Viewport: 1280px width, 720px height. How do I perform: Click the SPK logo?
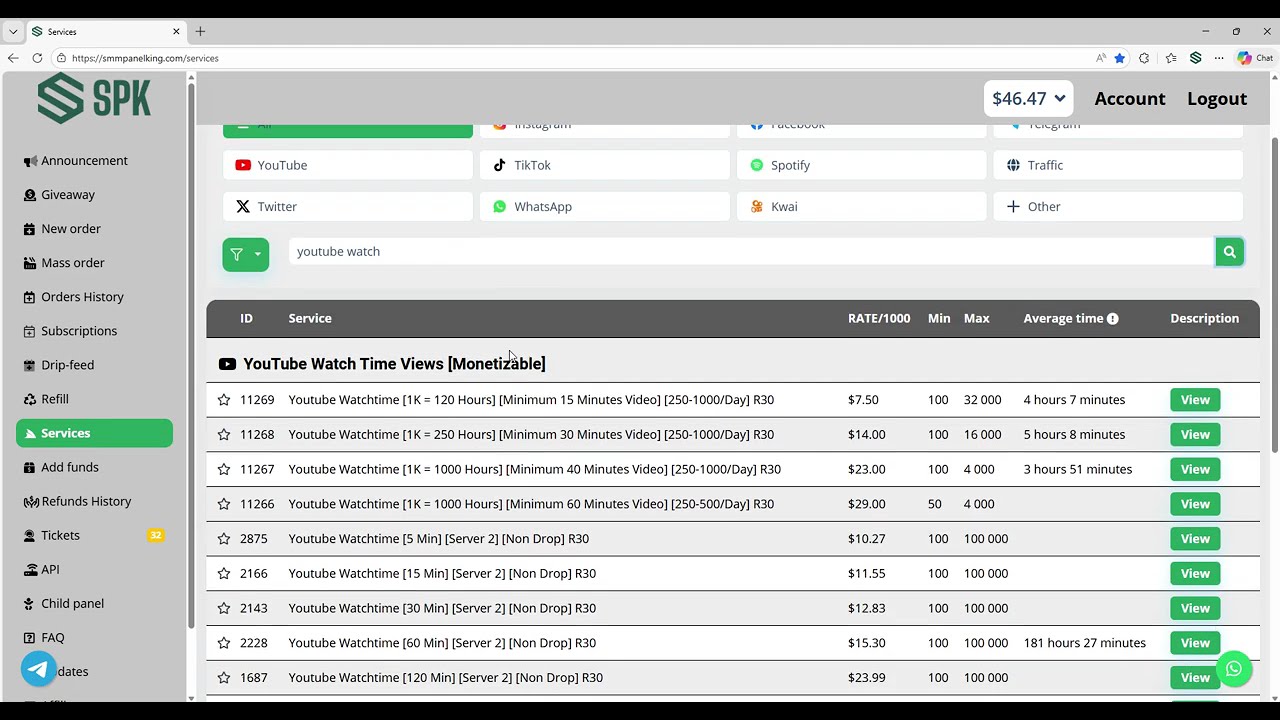pyautogui.click(x=94, y=98)
